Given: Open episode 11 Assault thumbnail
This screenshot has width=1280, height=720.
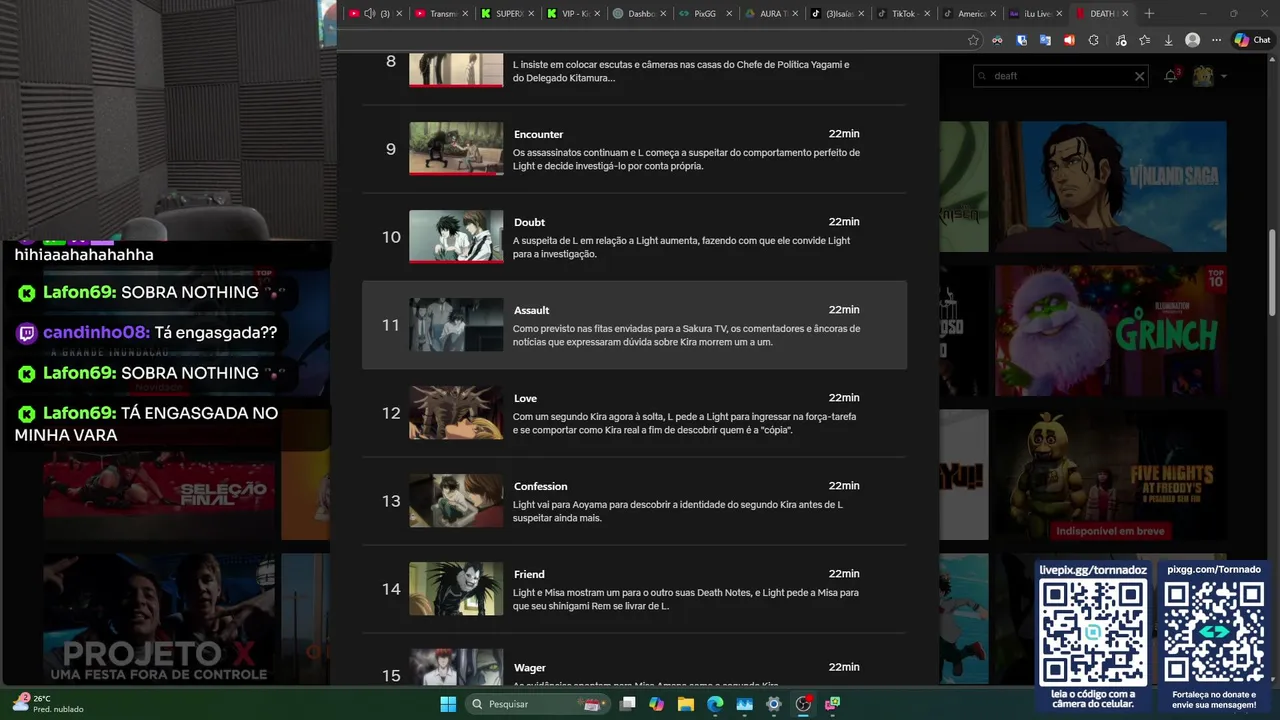Looking at the screenshot, I should (456, 325).
